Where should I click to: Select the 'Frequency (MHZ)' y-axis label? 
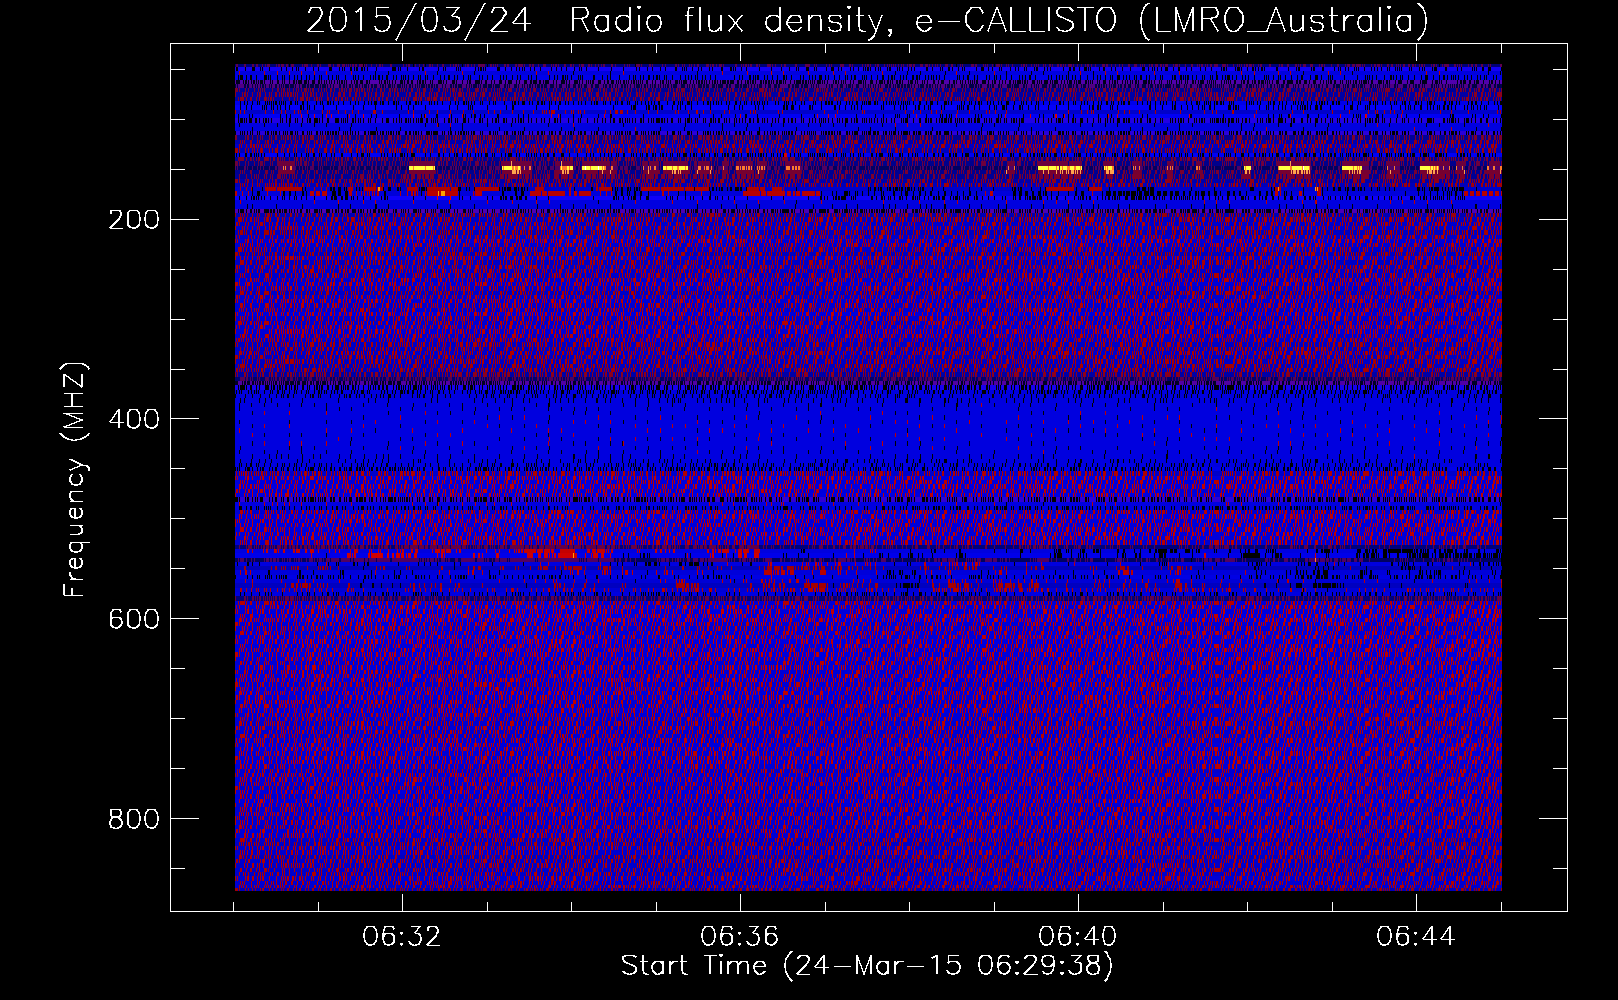[75, 479]
